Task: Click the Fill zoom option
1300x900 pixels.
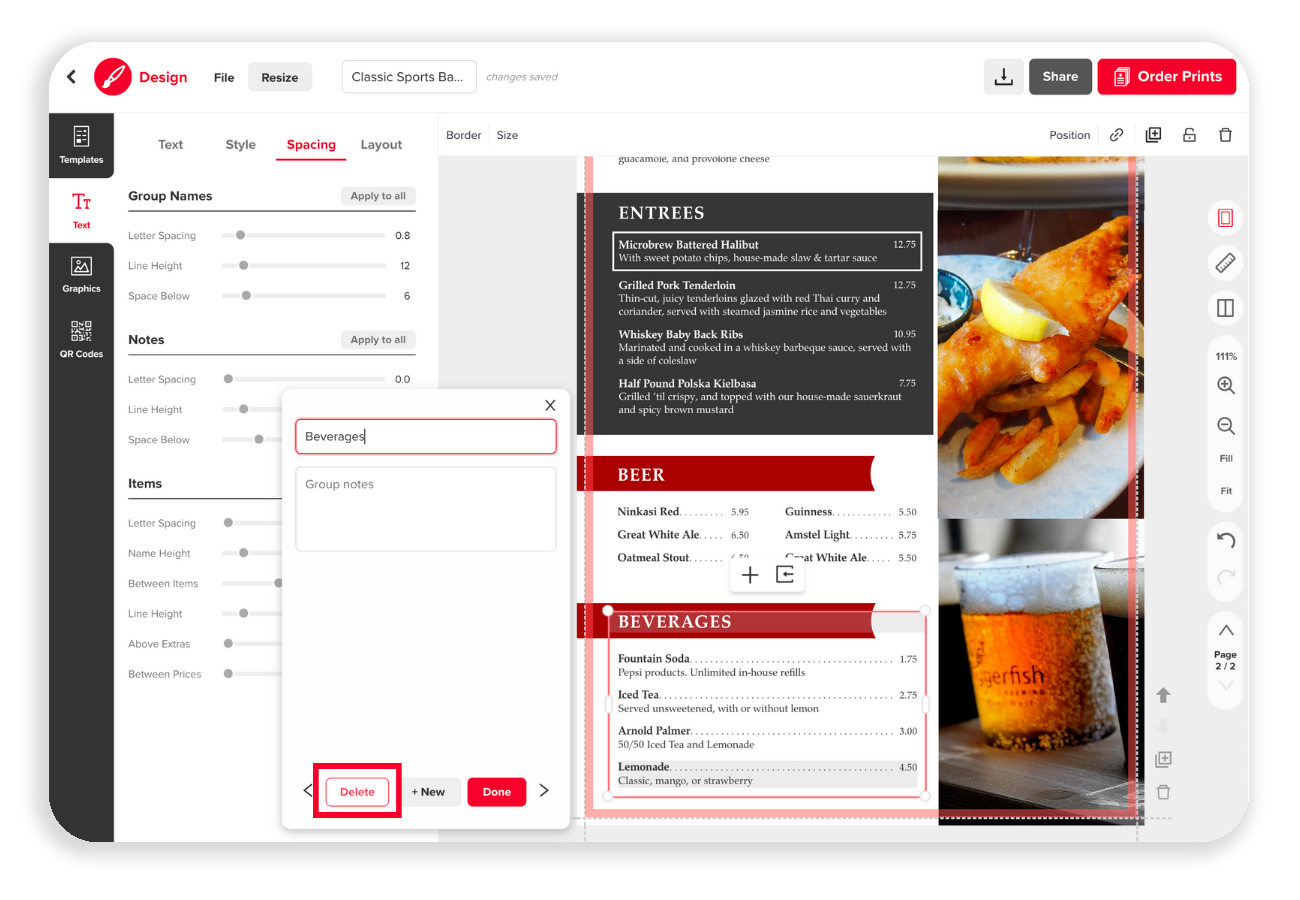Action: point(1226,458)
